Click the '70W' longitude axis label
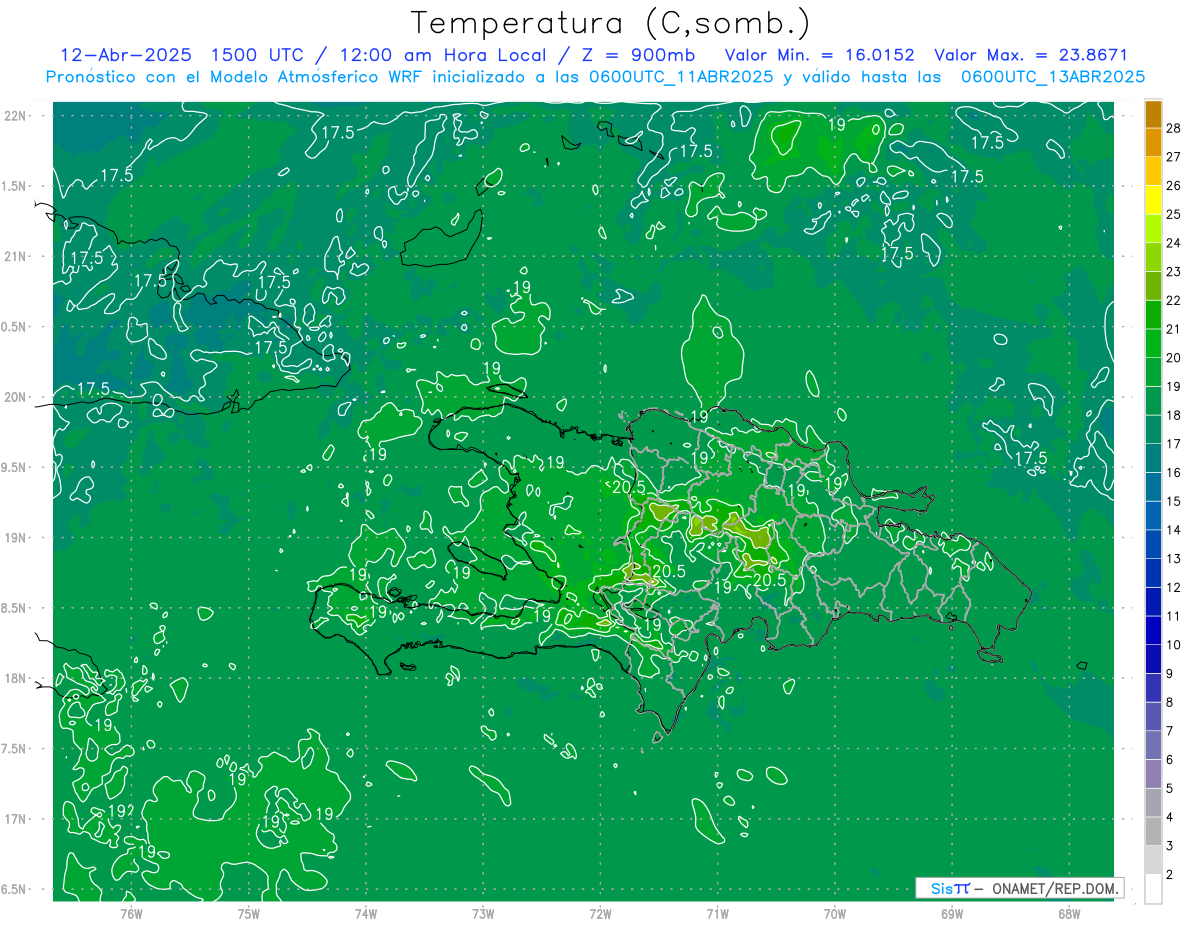Viewport: 1200px width, 927px height. pos(835,914)
